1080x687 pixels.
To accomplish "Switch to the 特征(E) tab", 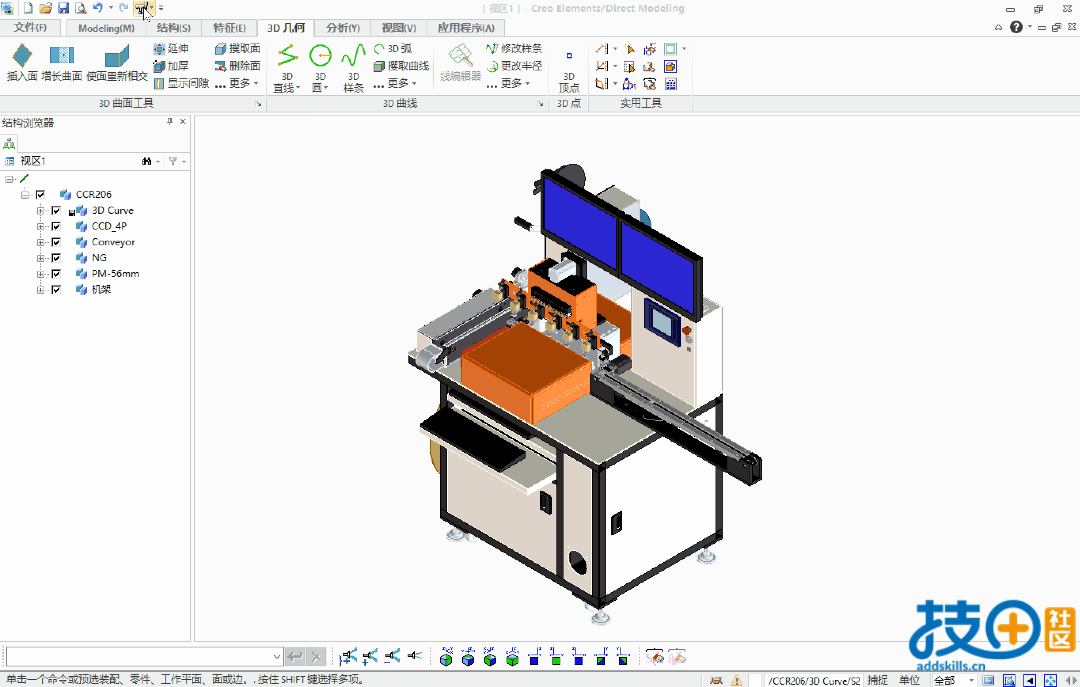I will coord(229,28).
